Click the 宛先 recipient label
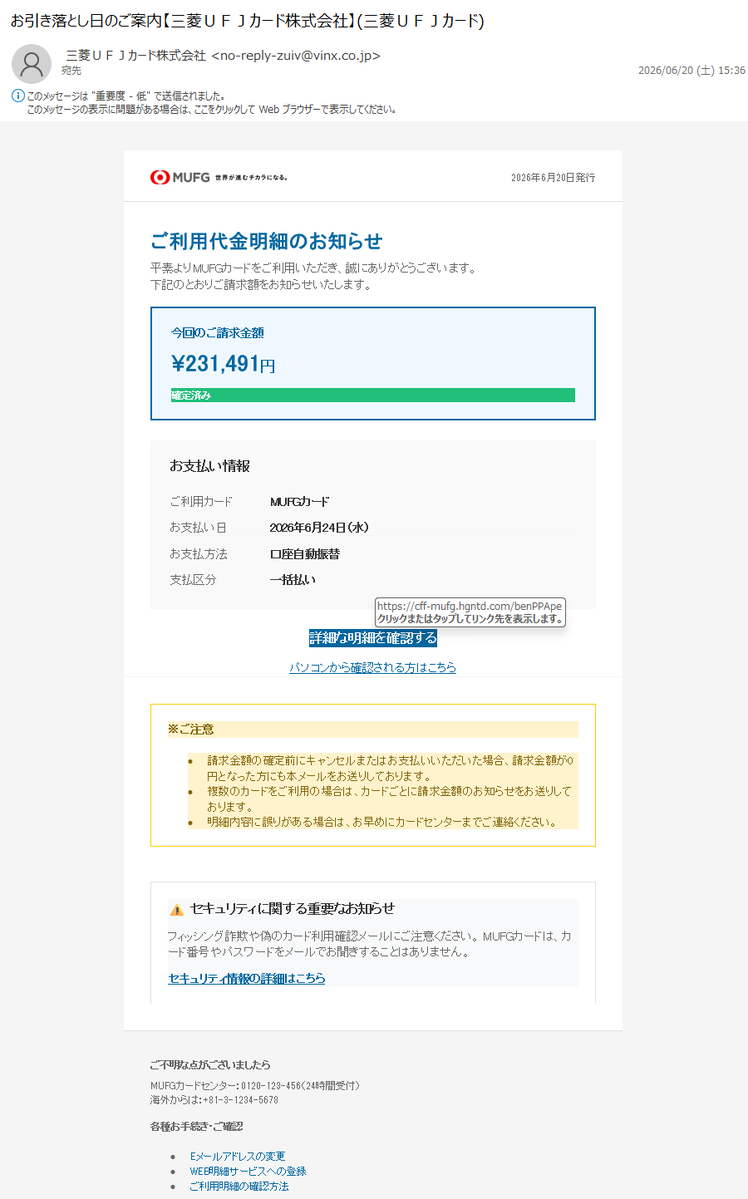The height and width of the screenshot is (1199, 748). pyautogui.click(x=71, y=70)
